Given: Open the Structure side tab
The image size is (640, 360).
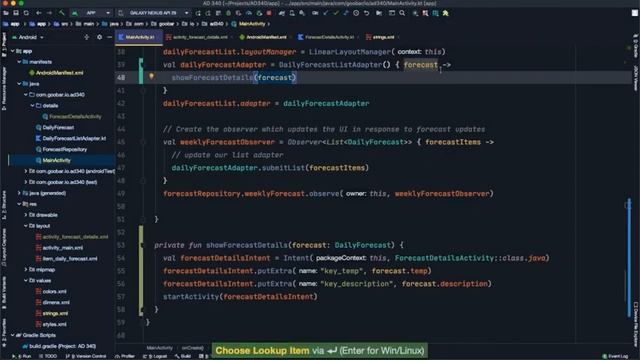Looking at the screenshot, I should (x=4, y=205).
